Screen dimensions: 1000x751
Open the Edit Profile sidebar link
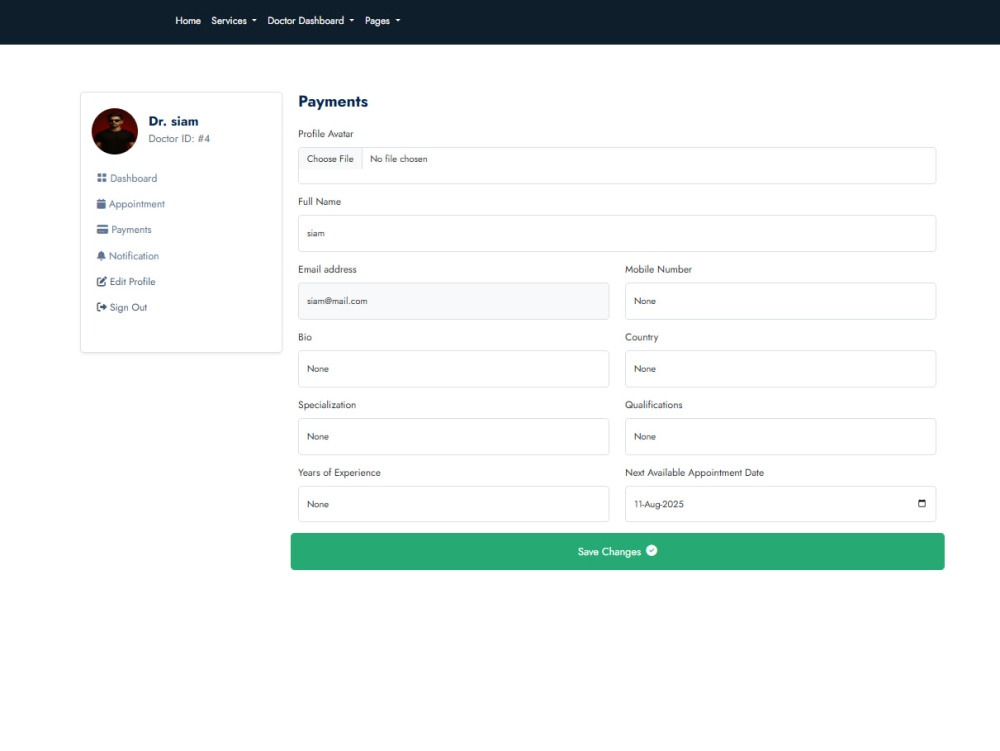point(126,281)
